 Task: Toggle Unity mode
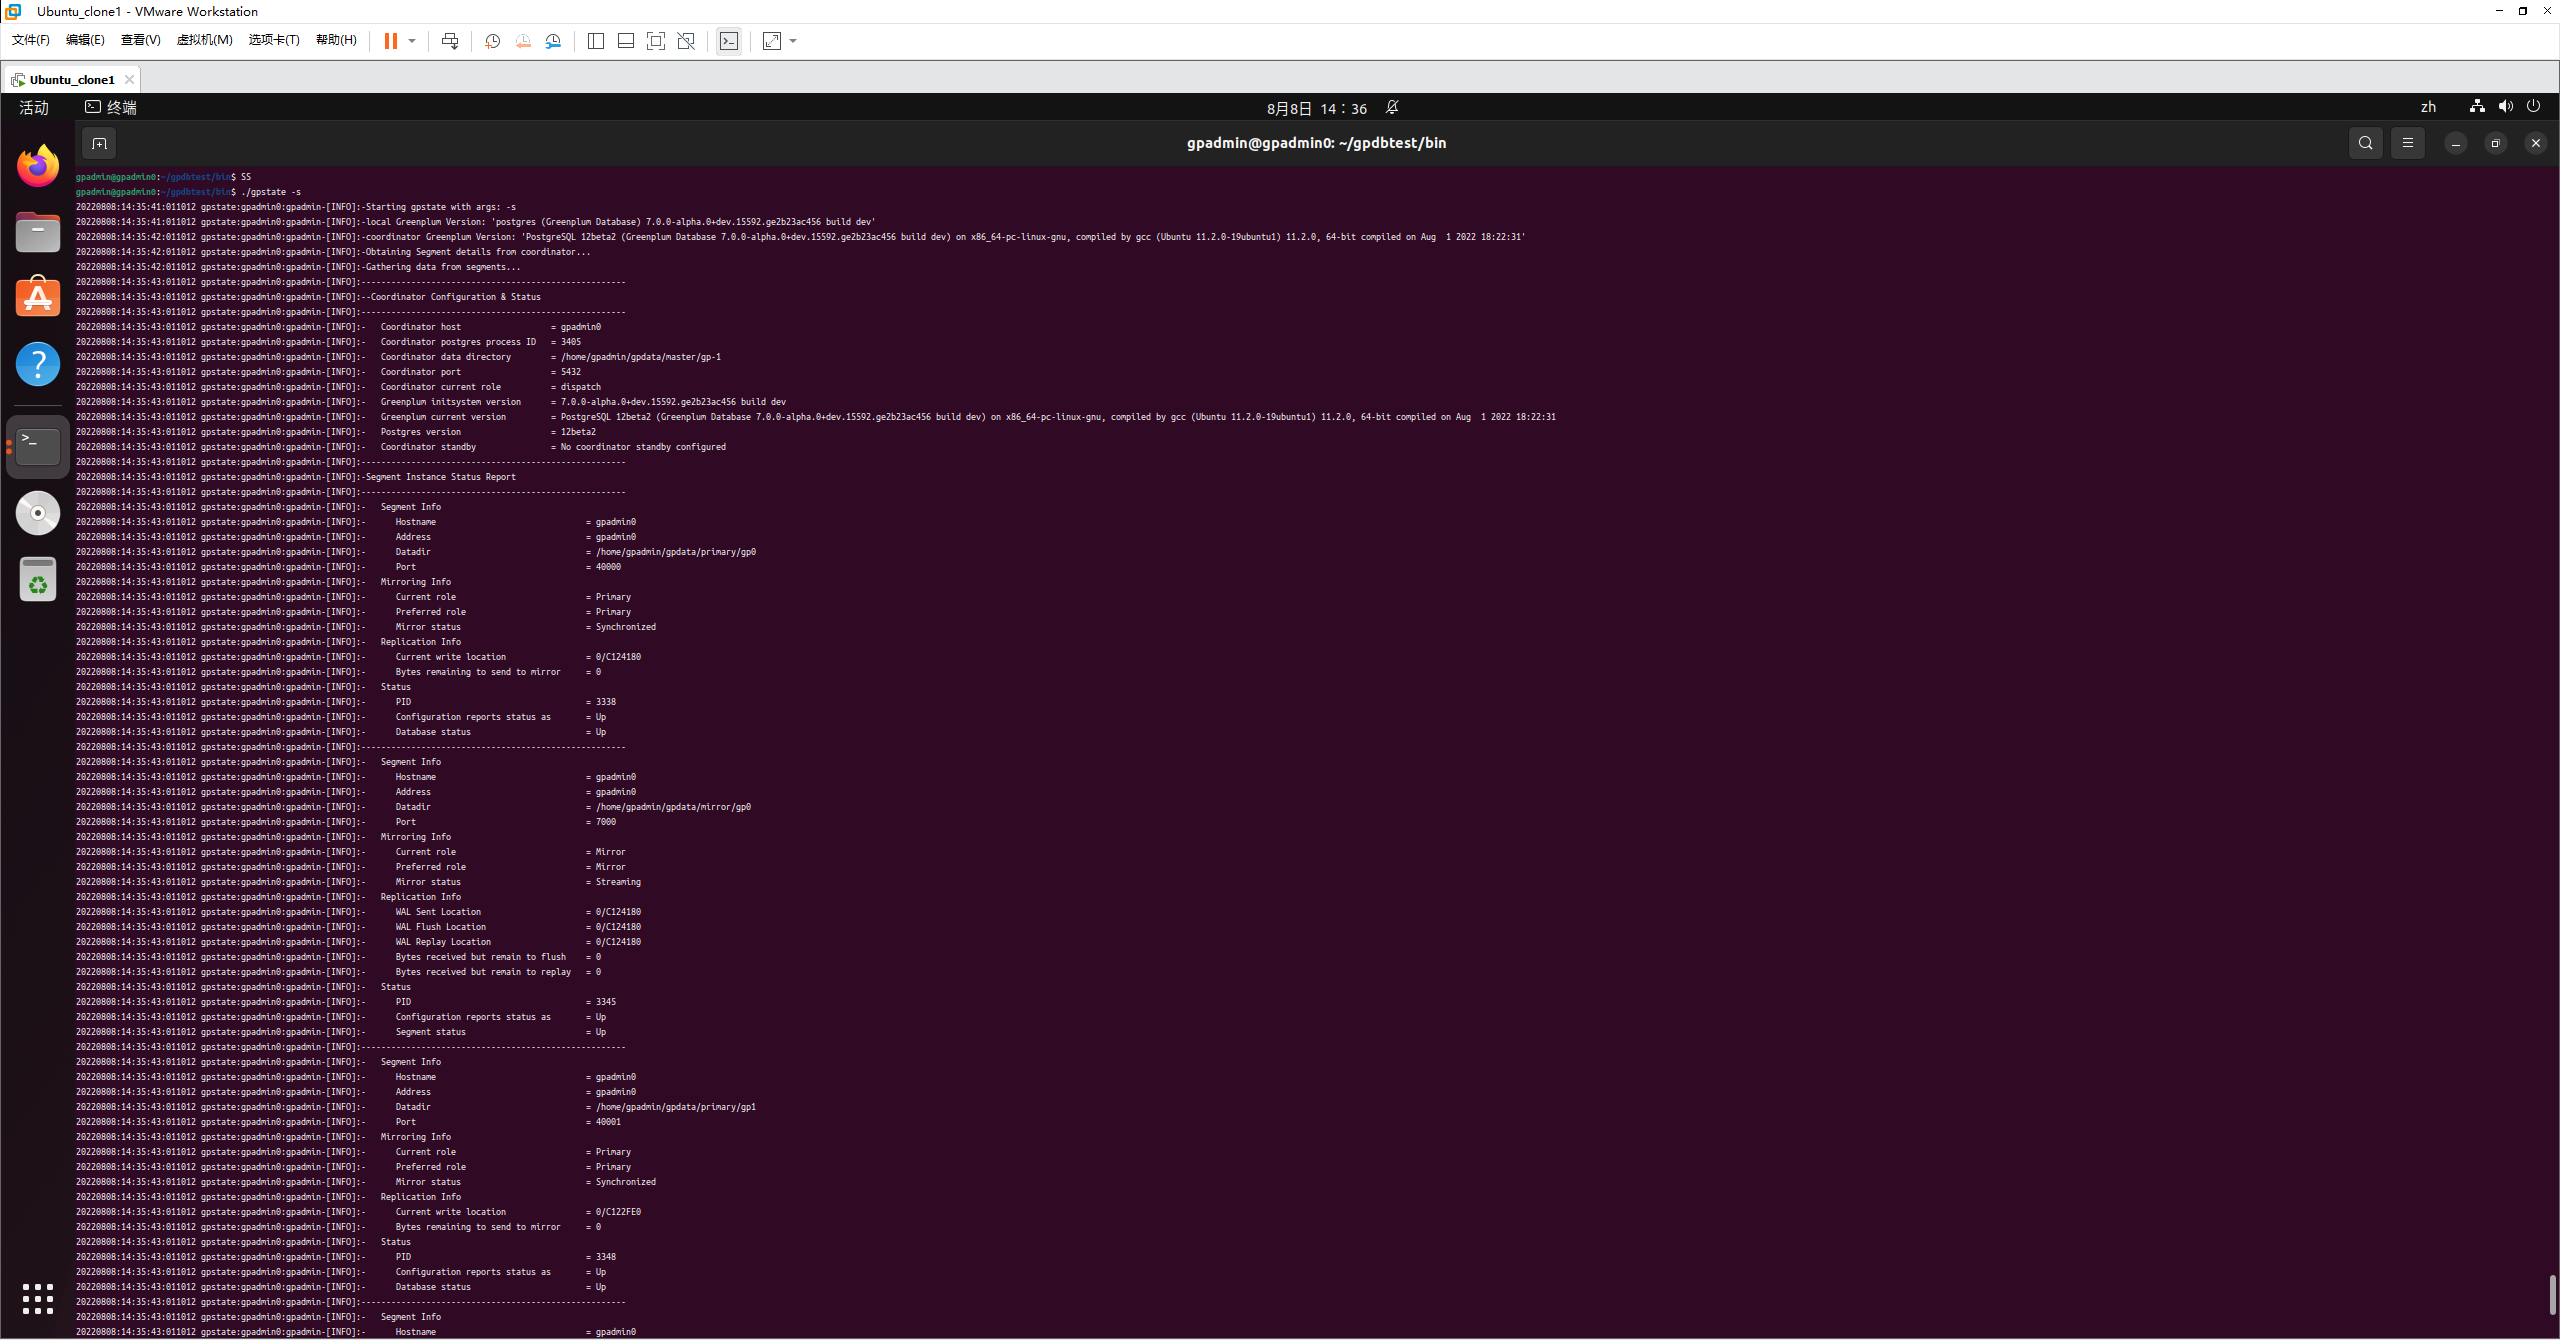click(686, 41)
